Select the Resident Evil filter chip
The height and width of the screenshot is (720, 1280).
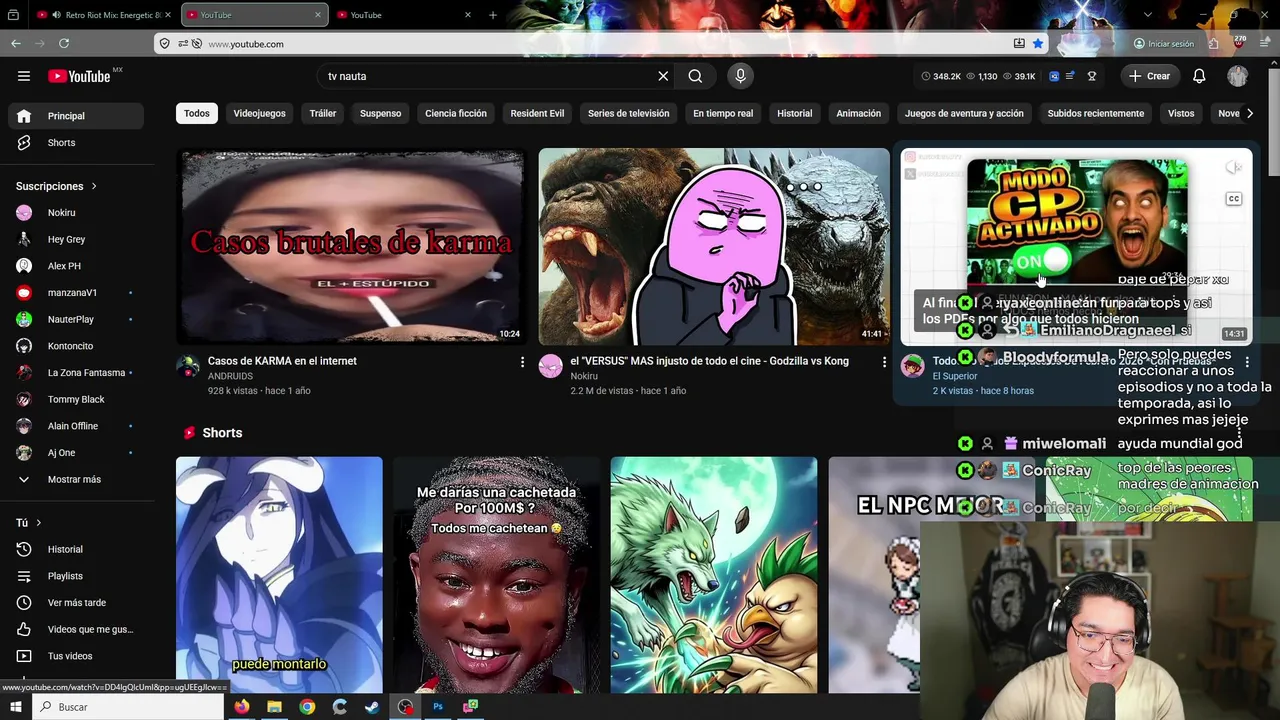[x=537, y=113]
